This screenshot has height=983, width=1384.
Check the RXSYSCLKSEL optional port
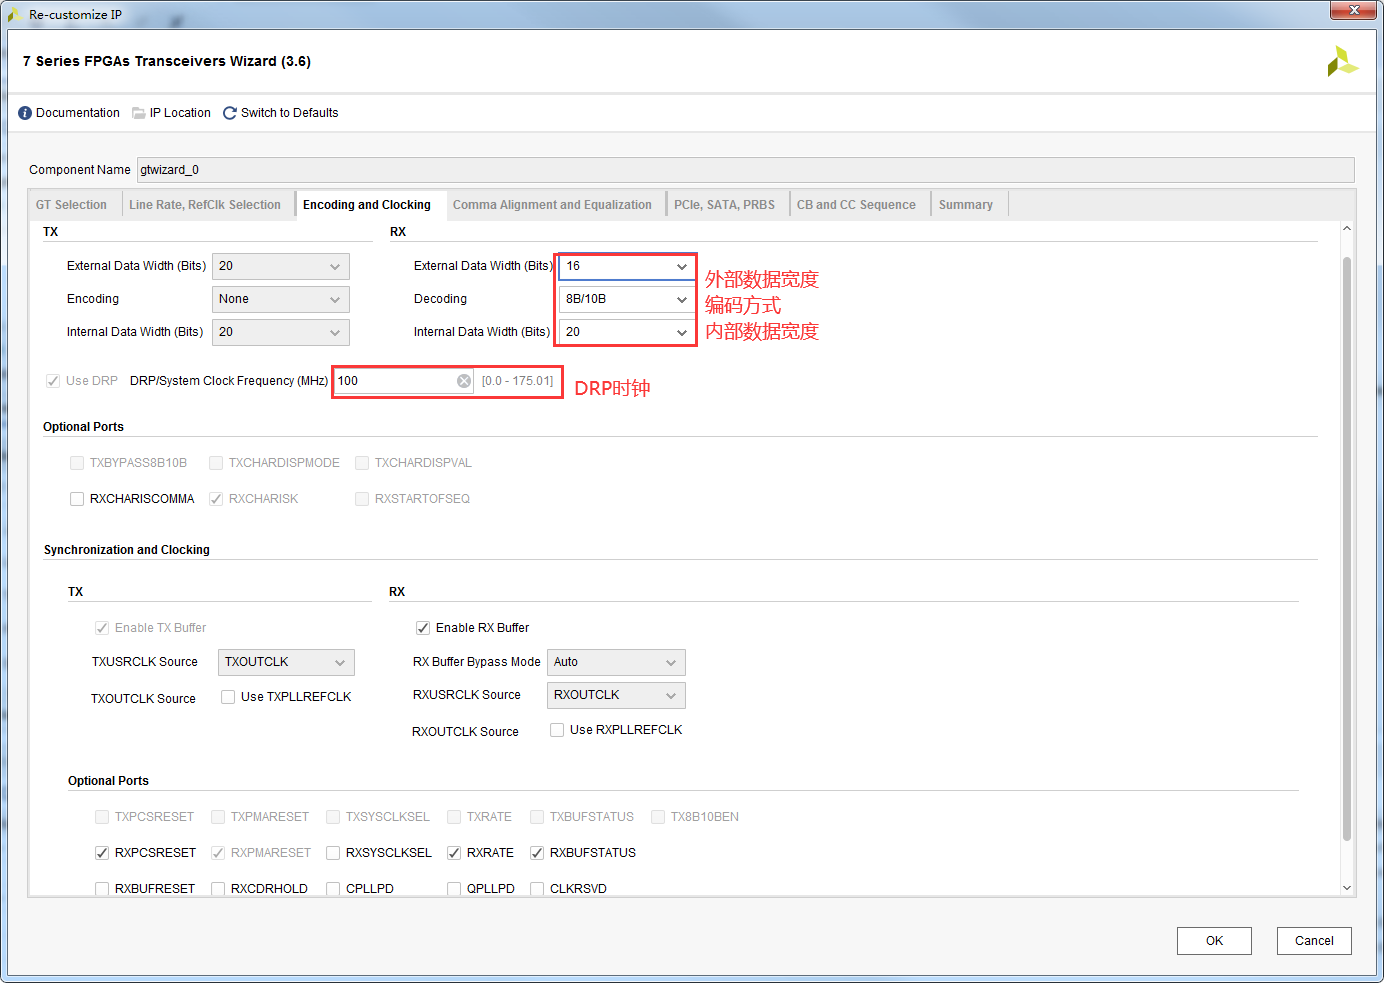(333, 853)
